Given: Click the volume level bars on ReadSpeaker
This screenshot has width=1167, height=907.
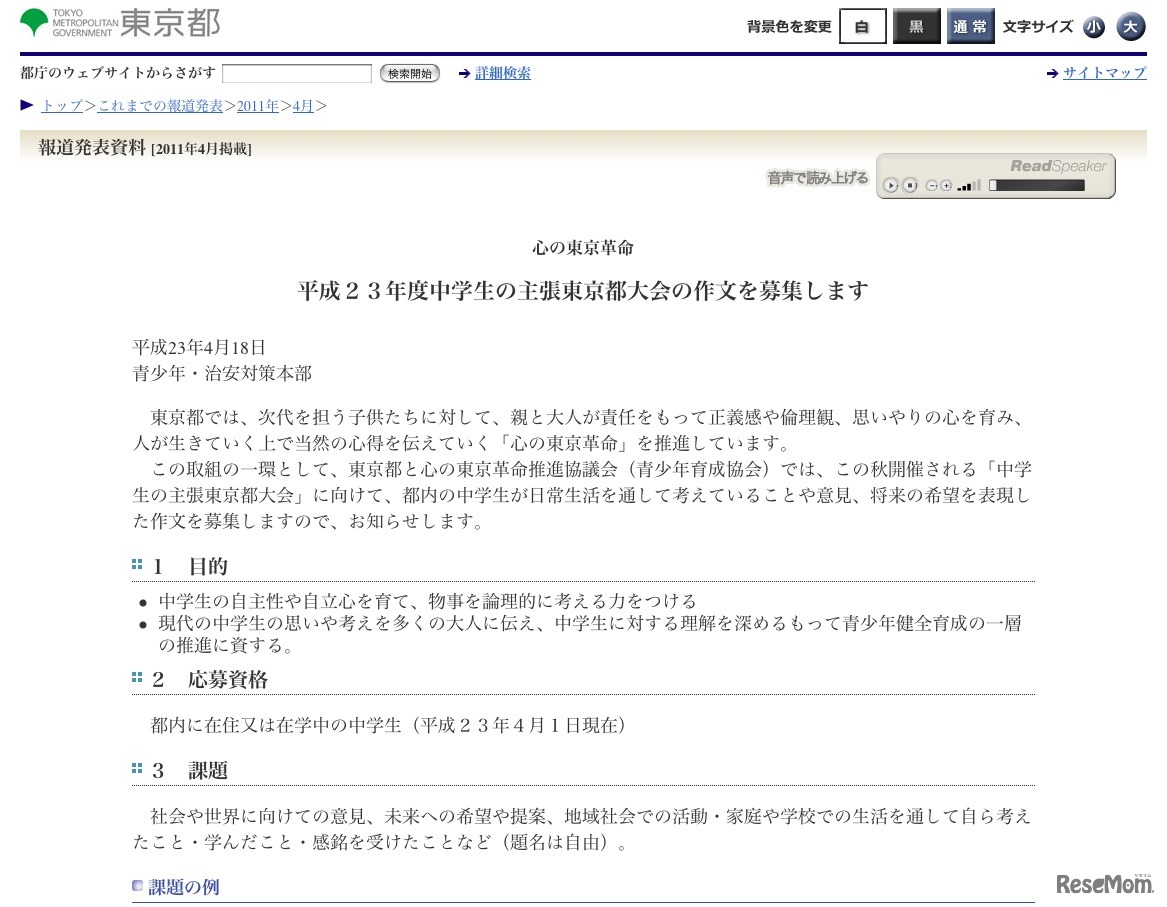Looking at the screenshot, I should [x=968, y=185].
